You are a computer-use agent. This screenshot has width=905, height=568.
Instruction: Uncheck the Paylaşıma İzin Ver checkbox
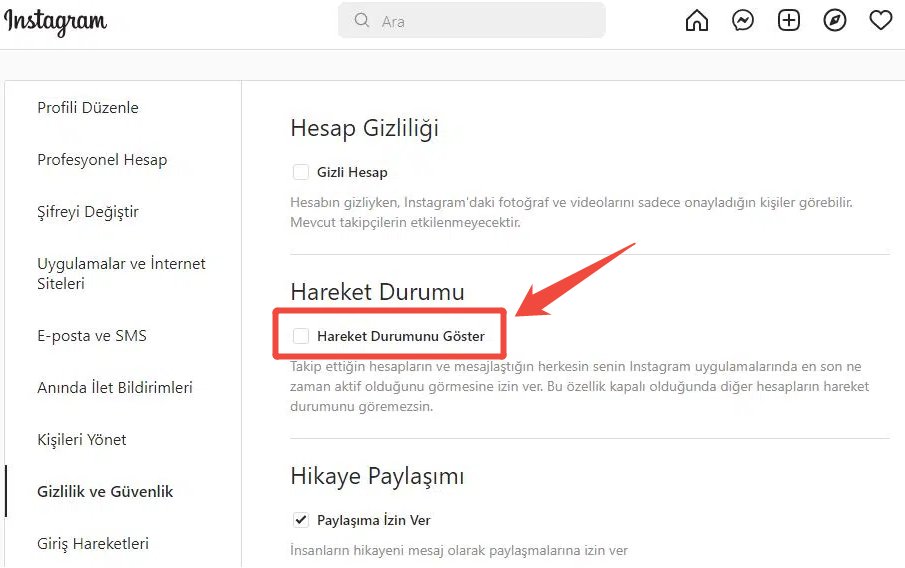tap(301, 520)
